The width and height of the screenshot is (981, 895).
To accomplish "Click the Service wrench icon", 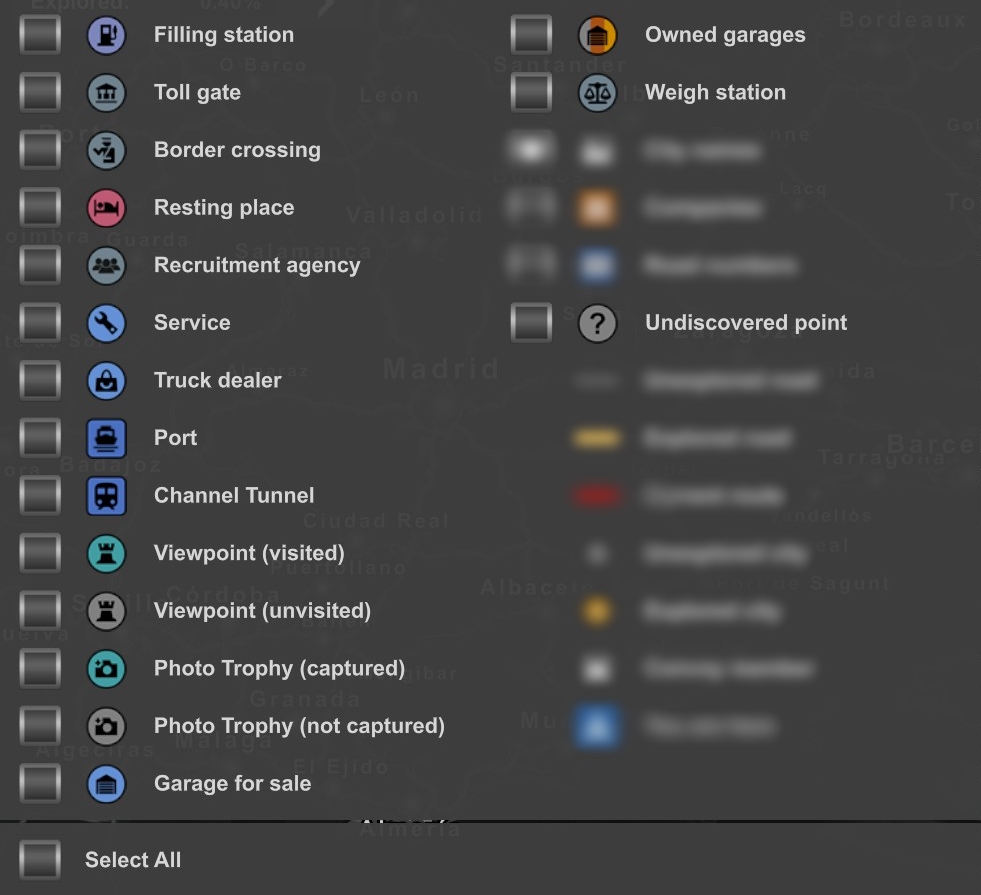I will tap(106, 323).
